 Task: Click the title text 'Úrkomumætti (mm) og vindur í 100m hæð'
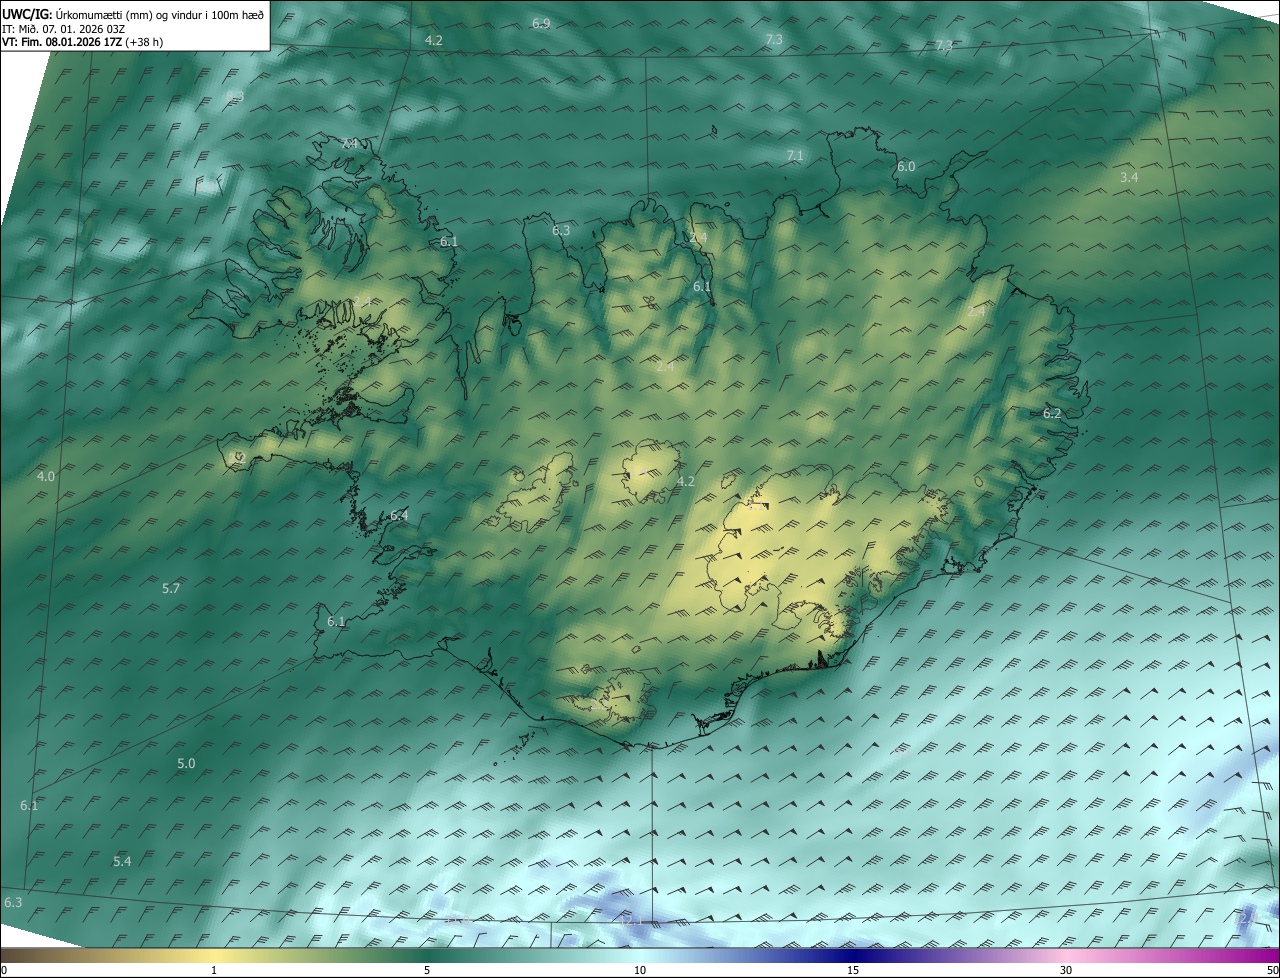tap(159, 16)
